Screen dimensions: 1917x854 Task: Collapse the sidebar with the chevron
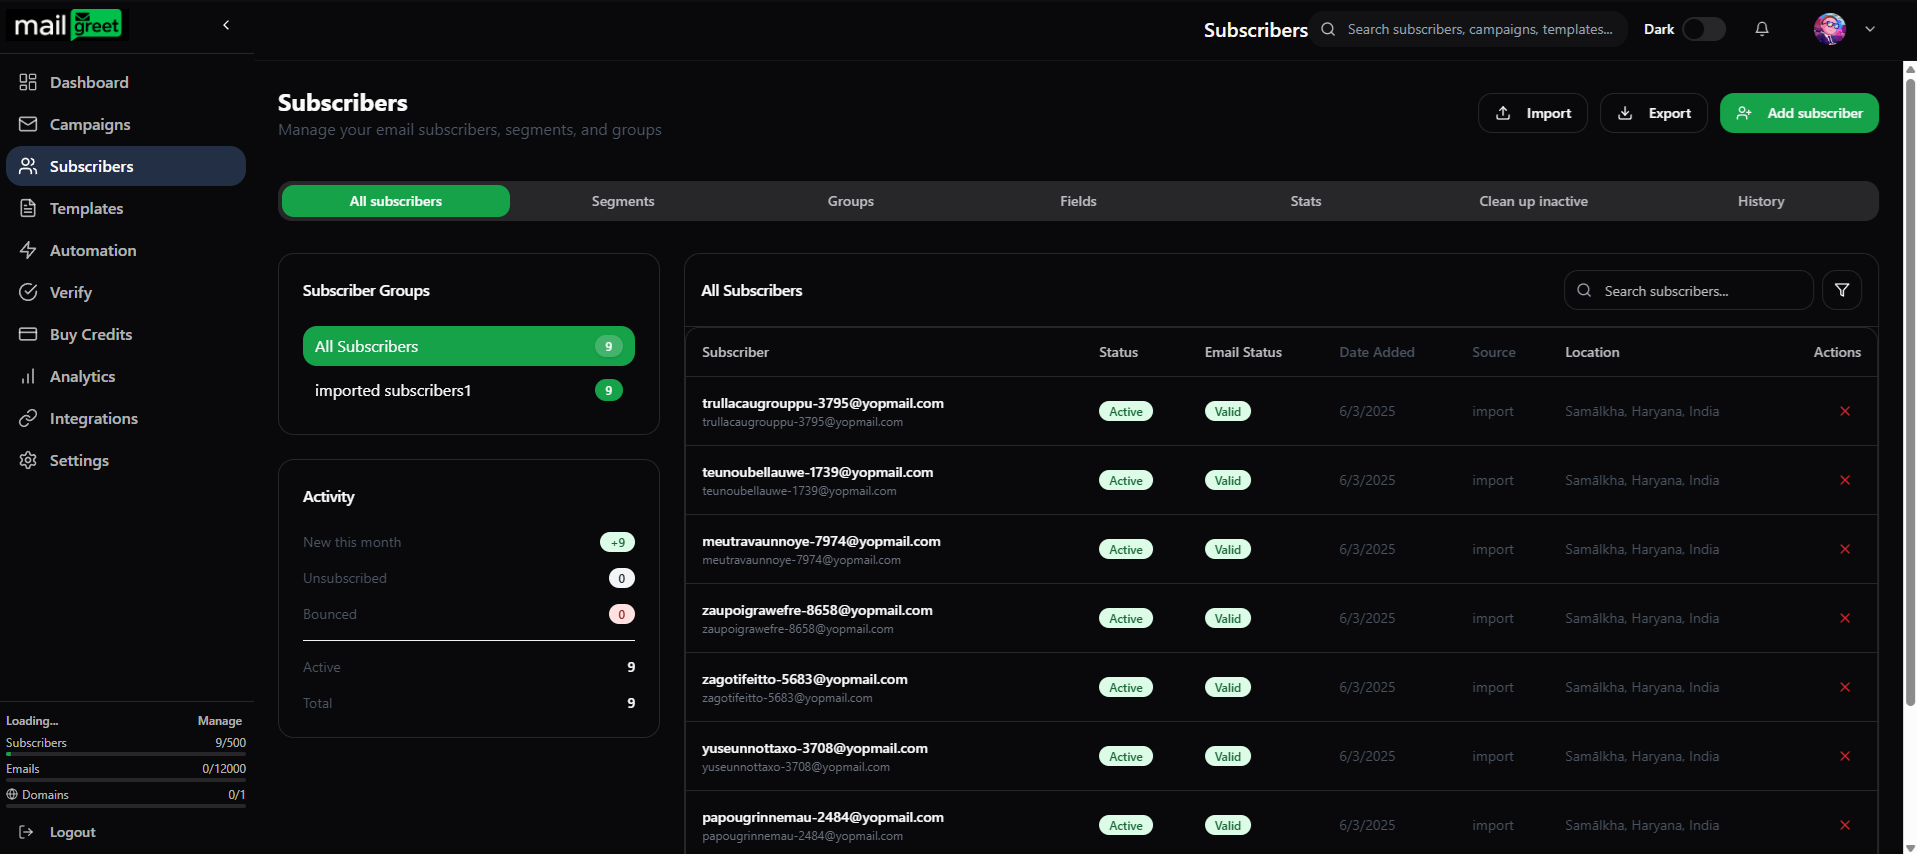point(226,25)
